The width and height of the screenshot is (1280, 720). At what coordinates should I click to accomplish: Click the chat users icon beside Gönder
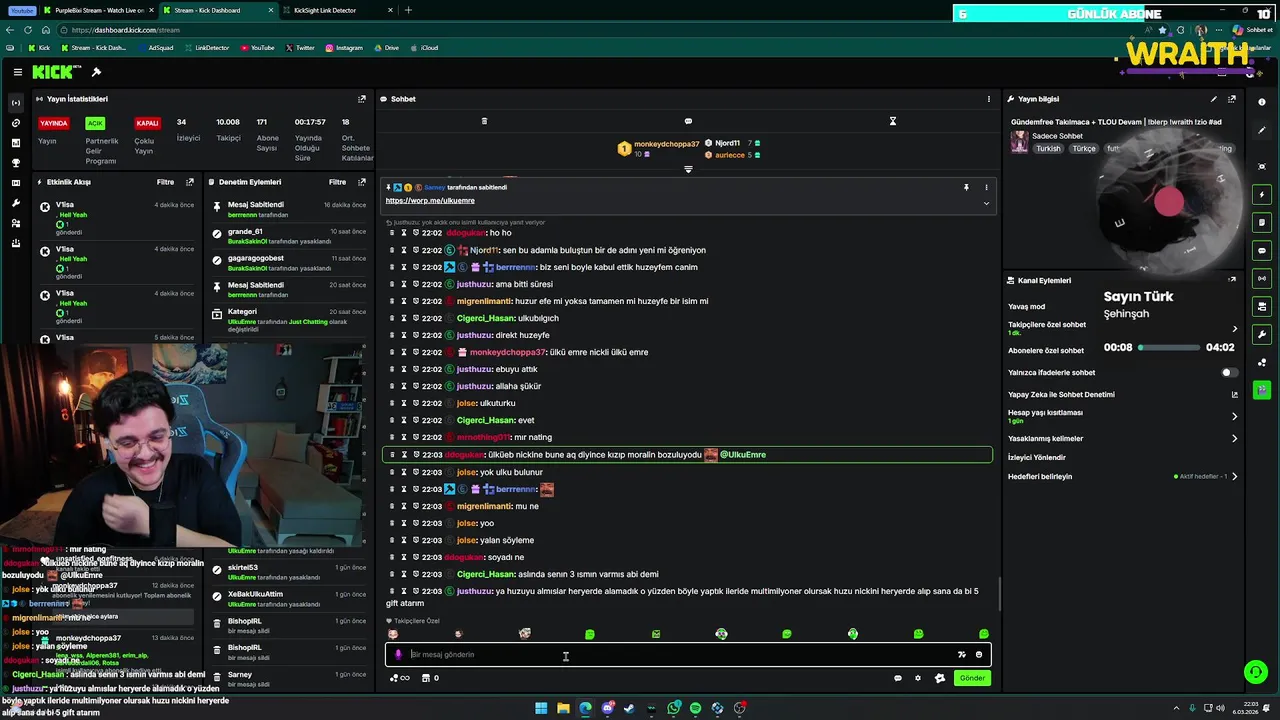pyautogui.click(x=940, y=678)
